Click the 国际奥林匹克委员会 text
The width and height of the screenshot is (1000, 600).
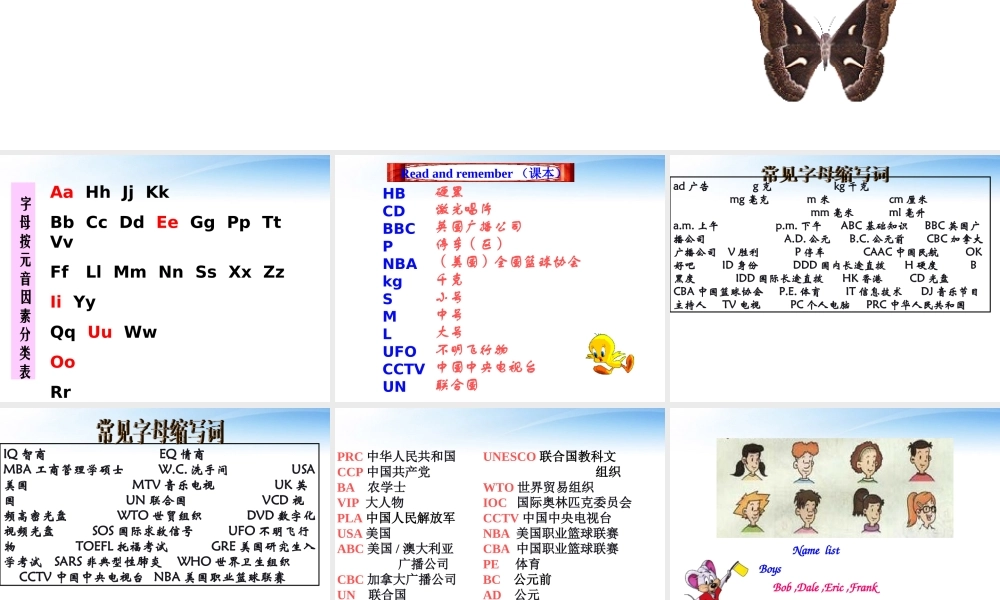[x=574, y=502]
